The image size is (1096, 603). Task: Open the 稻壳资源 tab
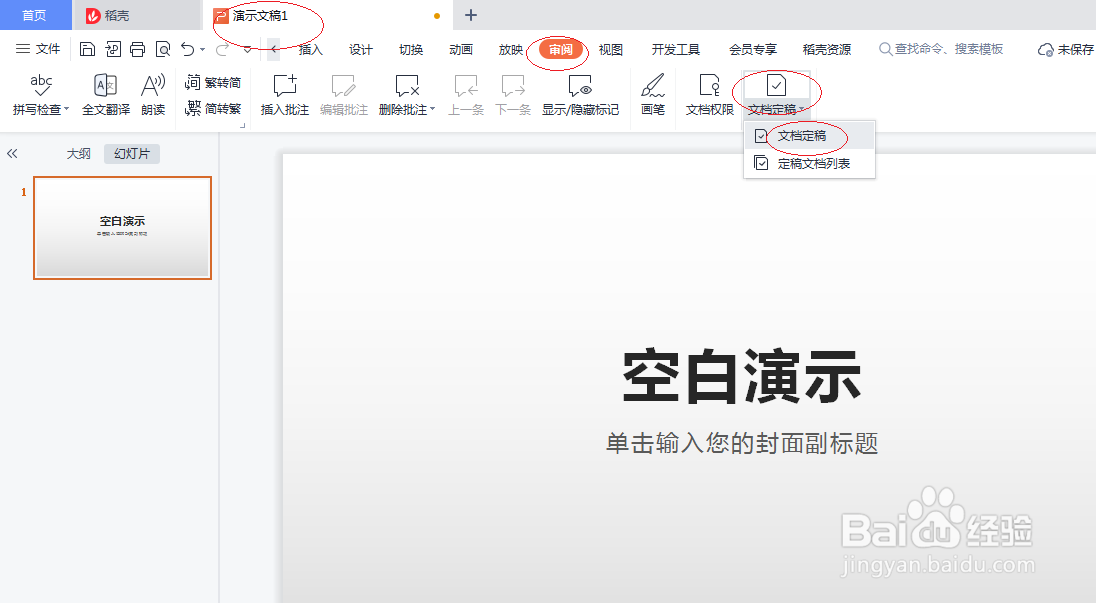pyautogui.click(x=827, y=50)
